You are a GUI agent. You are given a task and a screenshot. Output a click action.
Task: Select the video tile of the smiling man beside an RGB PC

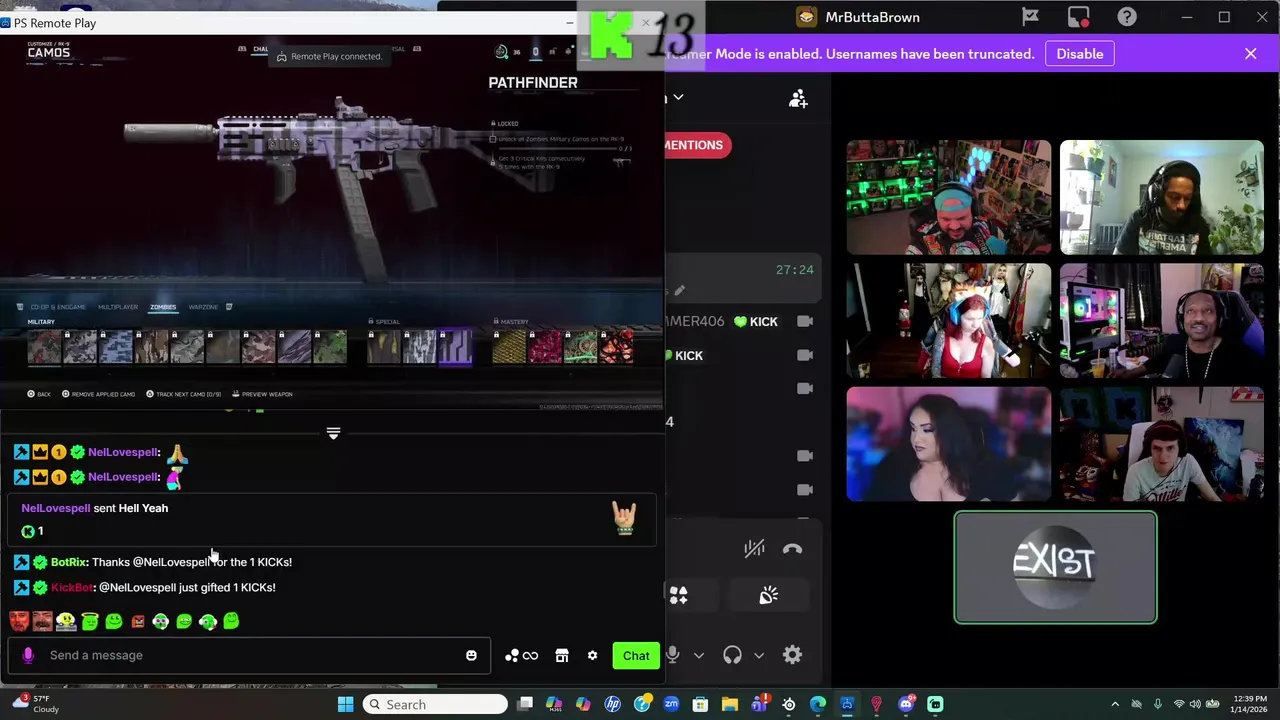[x=1162, y=321]
